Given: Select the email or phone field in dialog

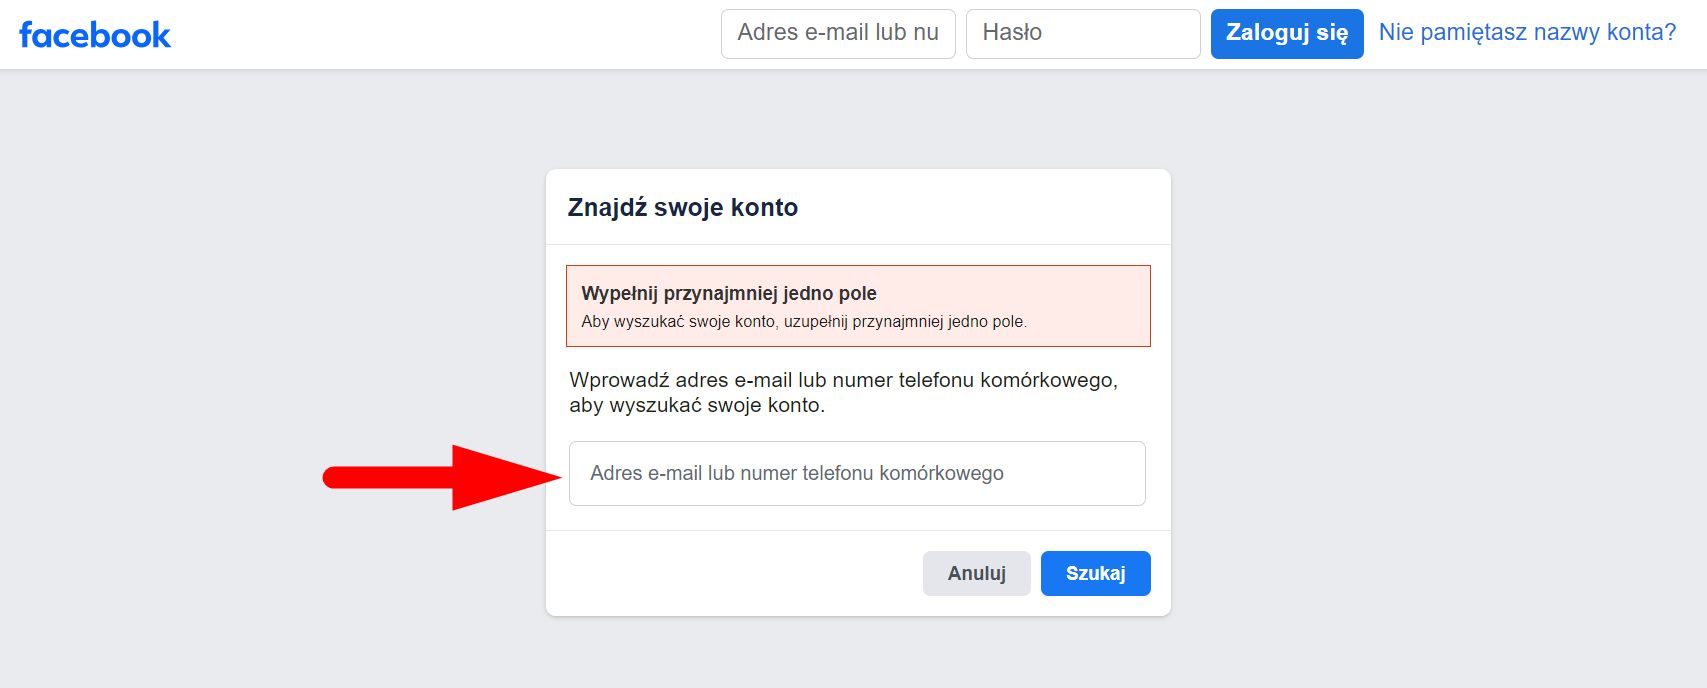Looking at the screenshot, I should click(x=856, y=473).
